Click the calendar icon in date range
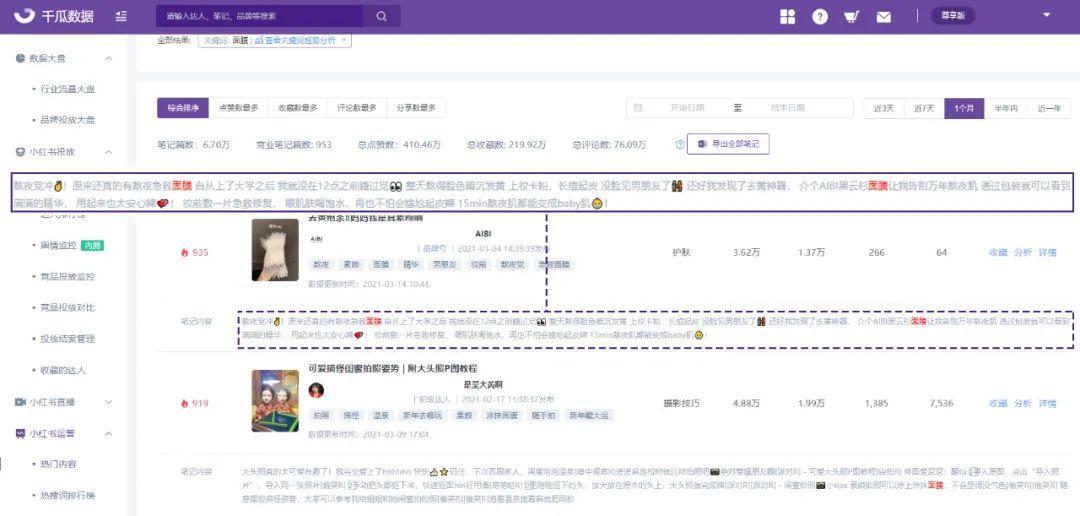Viewport: 1080px width, 516px height. click(x=638, y=107)
